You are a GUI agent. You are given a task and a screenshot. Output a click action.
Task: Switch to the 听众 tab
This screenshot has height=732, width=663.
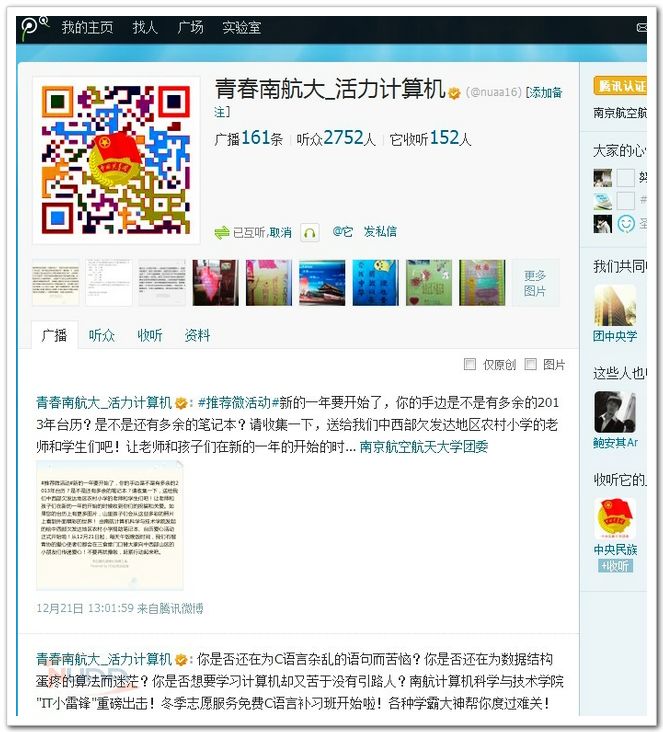coord(101,335)
